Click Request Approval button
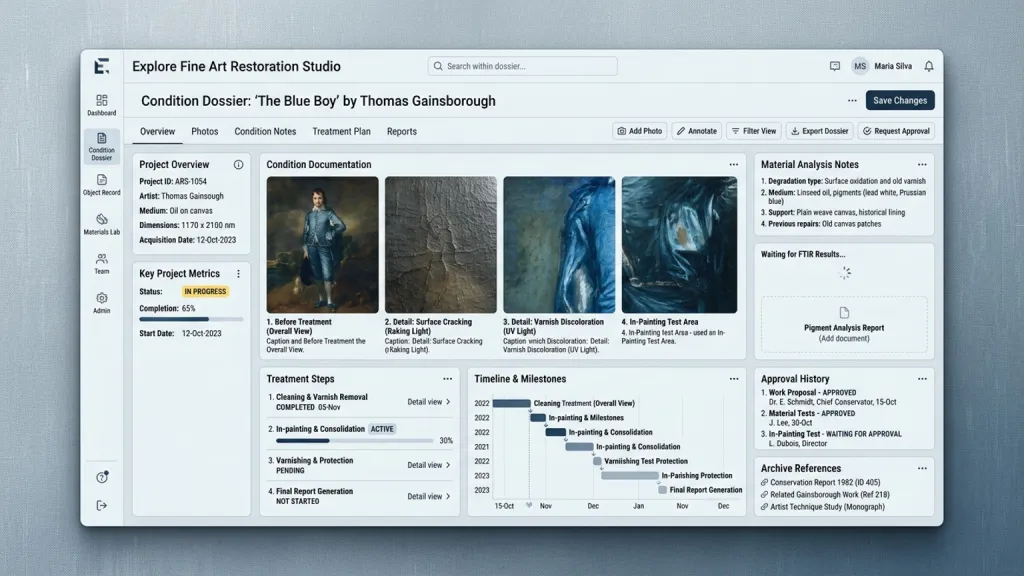Viewport: 1024px width, 576px height. pyautogui.click(x=896, y=131)
